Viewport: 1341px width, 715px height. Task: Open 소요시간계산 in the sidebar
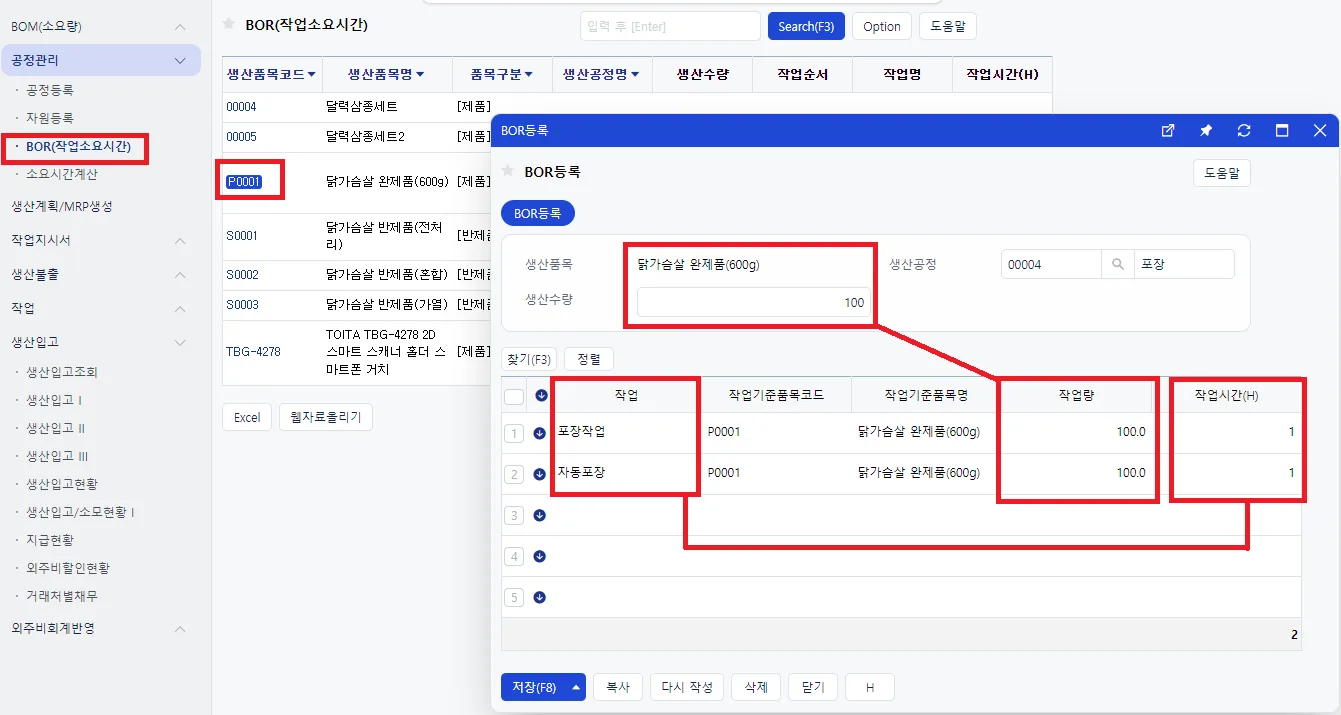point(62,174)
